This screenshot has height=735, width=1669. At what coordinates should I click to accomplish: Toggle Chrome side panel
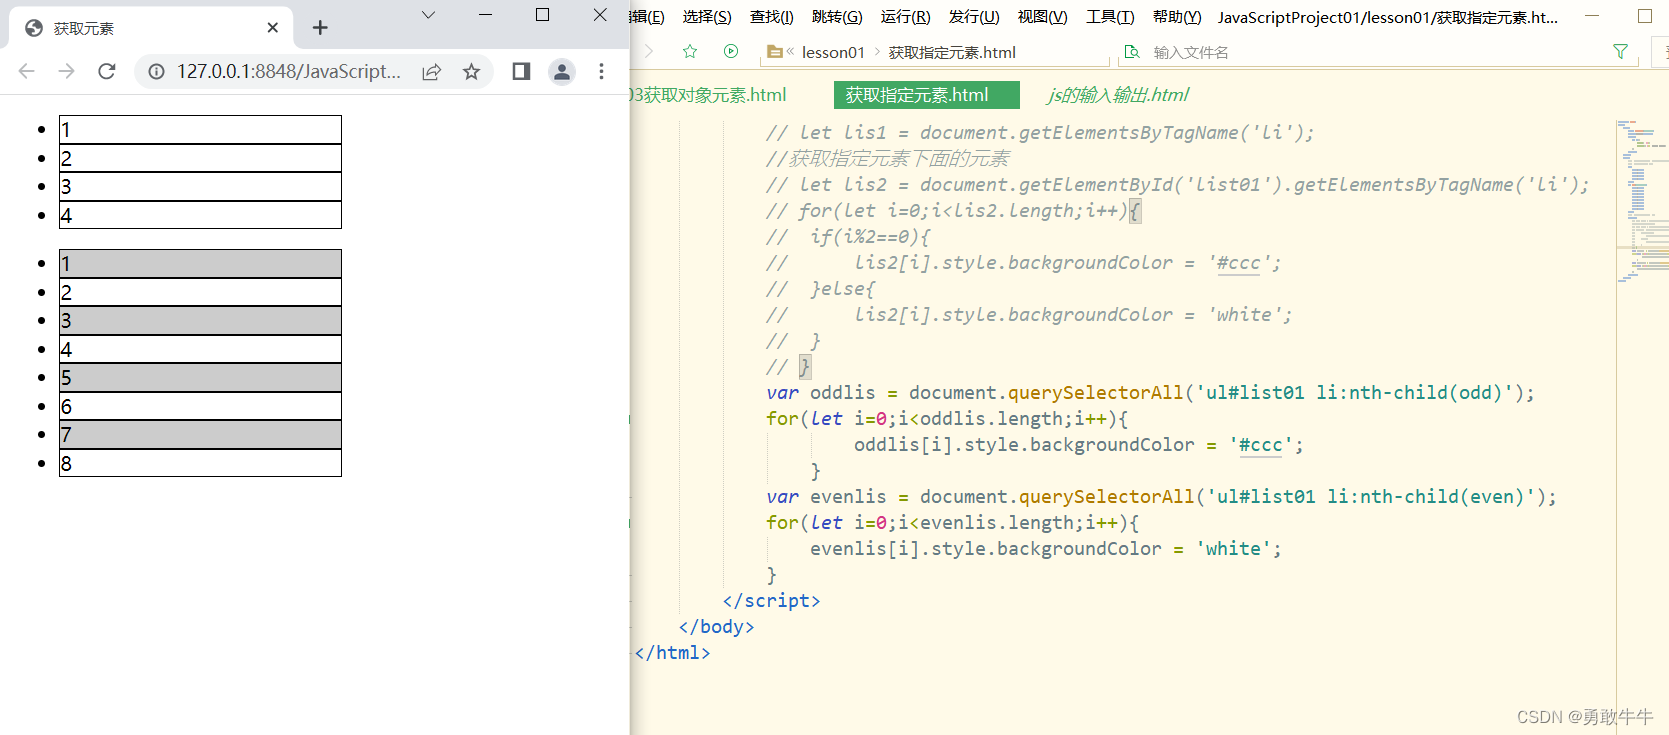pos(521,71)
